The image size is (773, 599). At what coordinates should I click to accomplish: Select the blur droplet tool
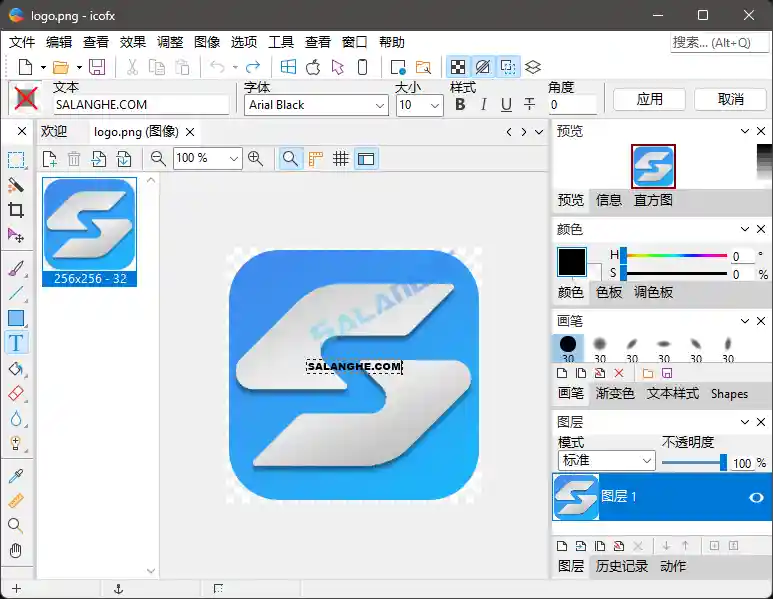16,419
